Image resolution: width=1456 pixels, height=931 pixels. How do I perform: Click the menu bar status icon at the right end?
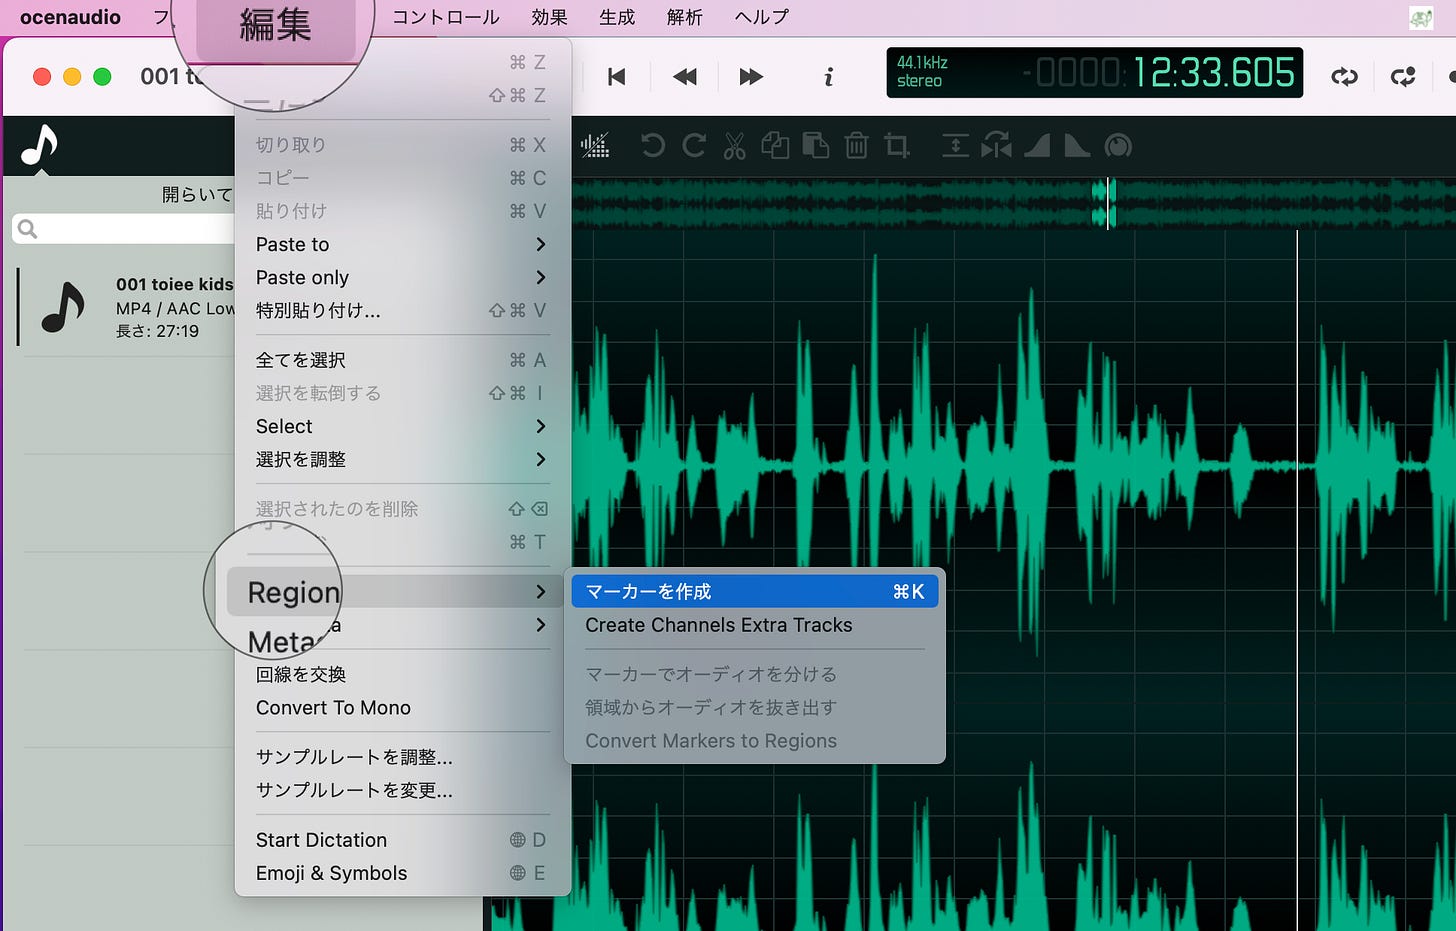[x=1421, y=17]
